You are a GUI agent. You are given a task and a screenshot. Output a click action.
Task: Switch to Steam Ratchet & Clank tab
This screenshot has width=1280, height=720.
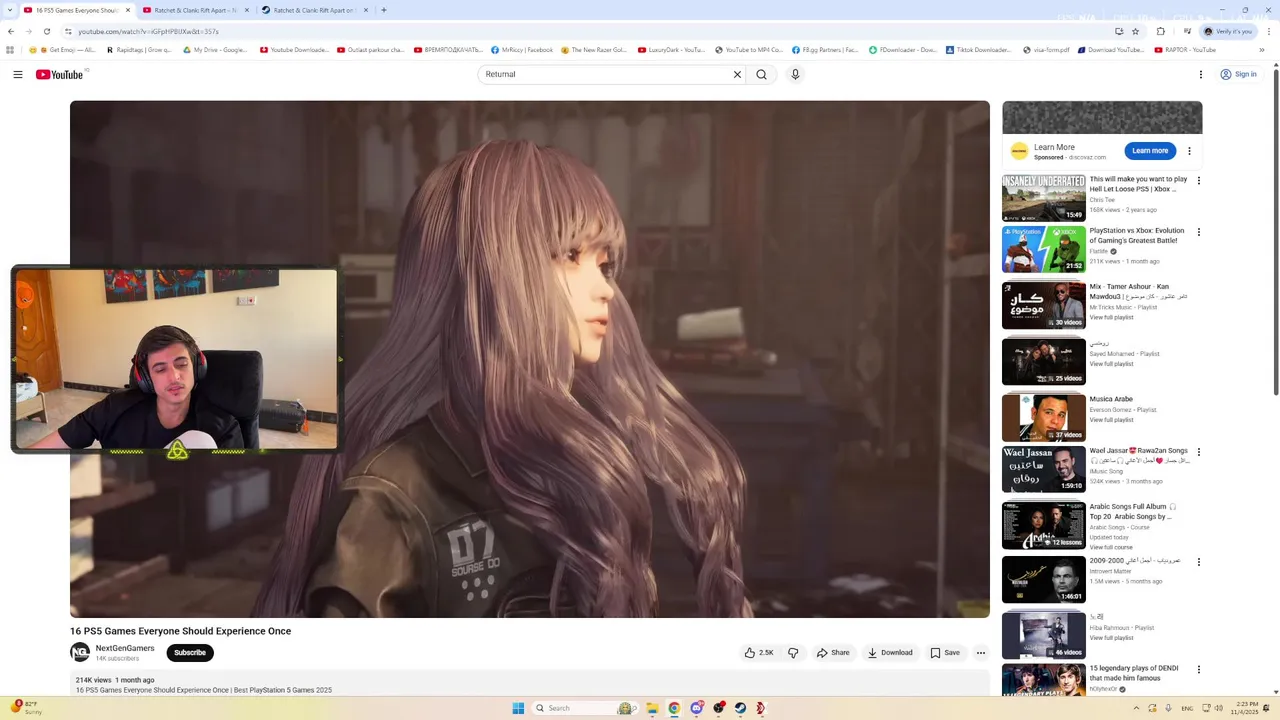click(x=314, y=10)
